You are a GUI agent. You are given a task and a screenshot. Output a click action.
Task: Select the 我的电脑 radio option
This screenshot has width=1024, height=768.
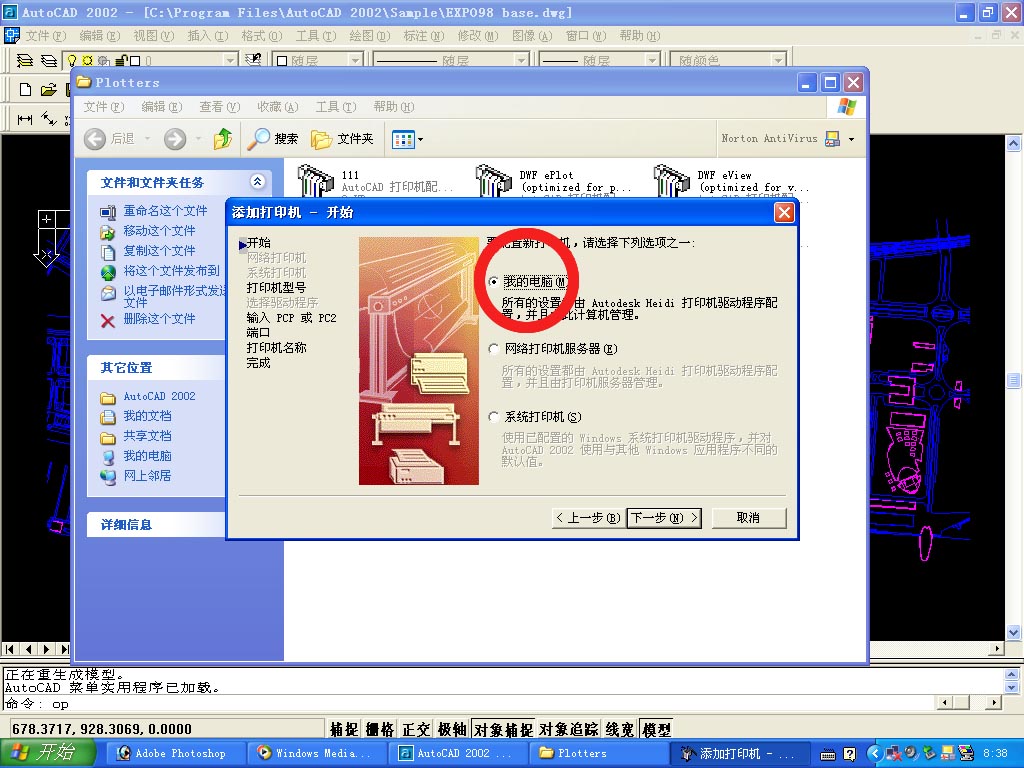(494, 282)
